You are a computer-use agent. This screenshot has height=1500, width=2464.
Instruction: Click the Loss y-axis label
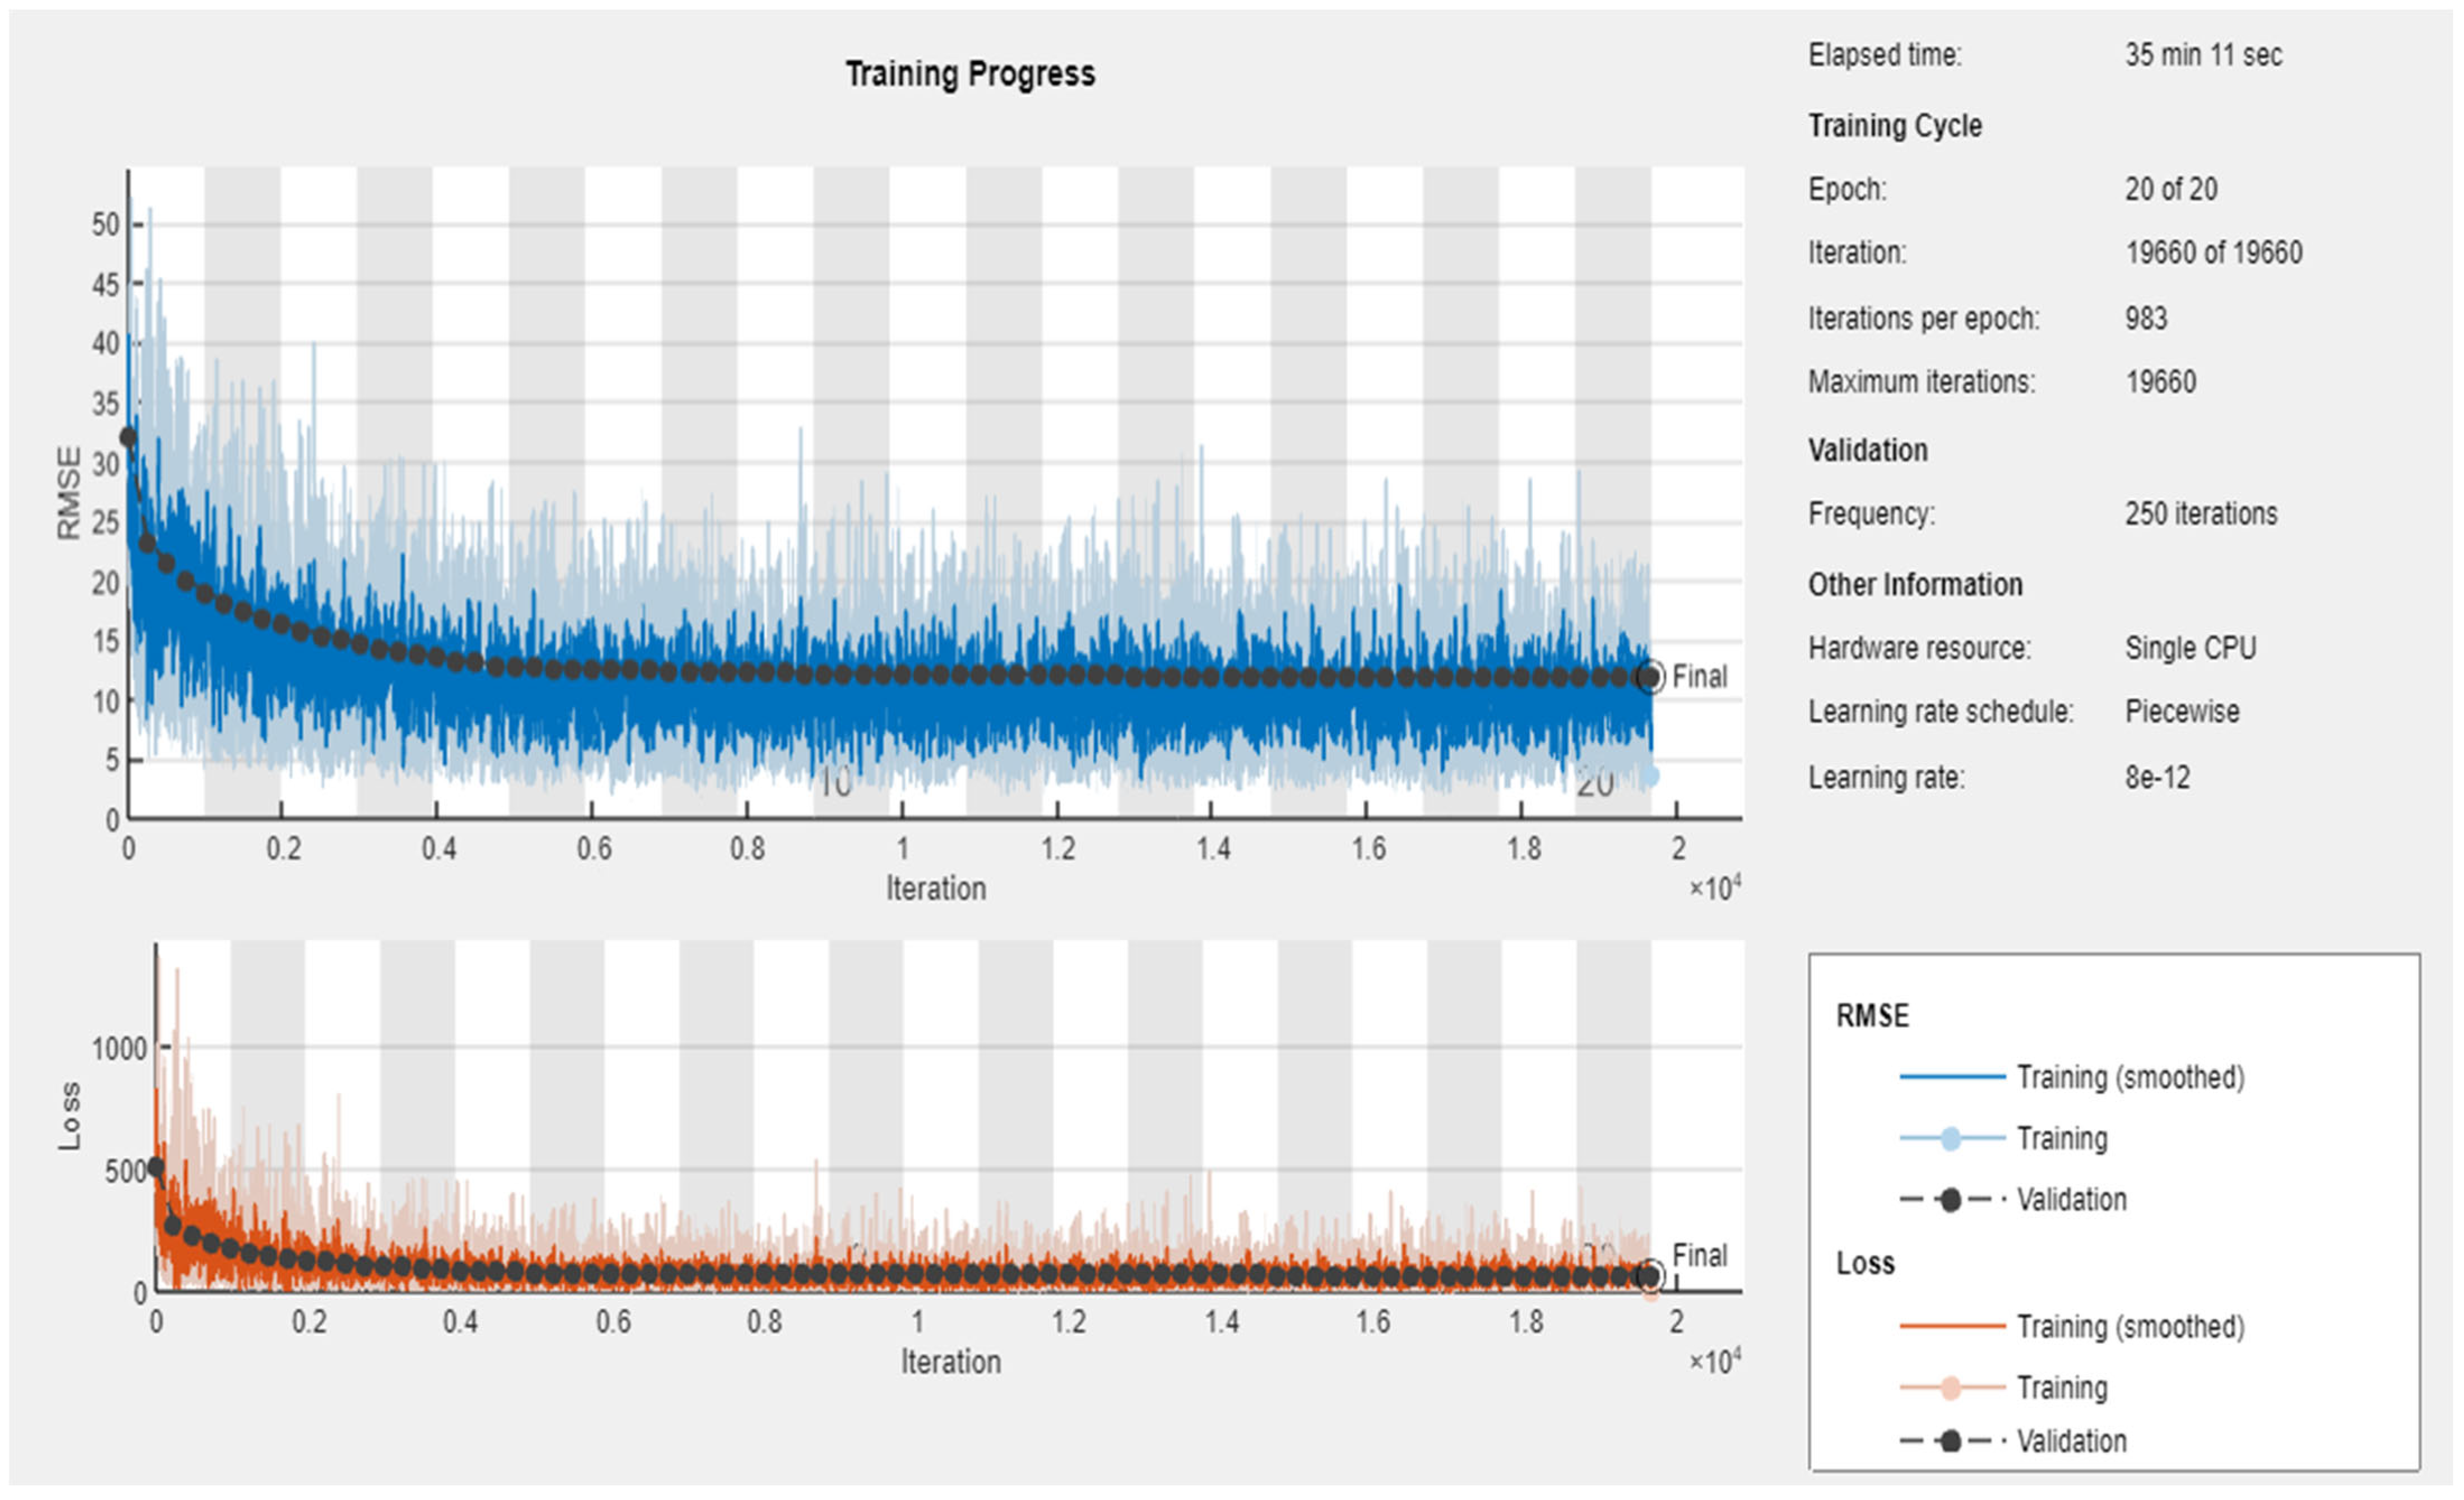pos(69,1115)
